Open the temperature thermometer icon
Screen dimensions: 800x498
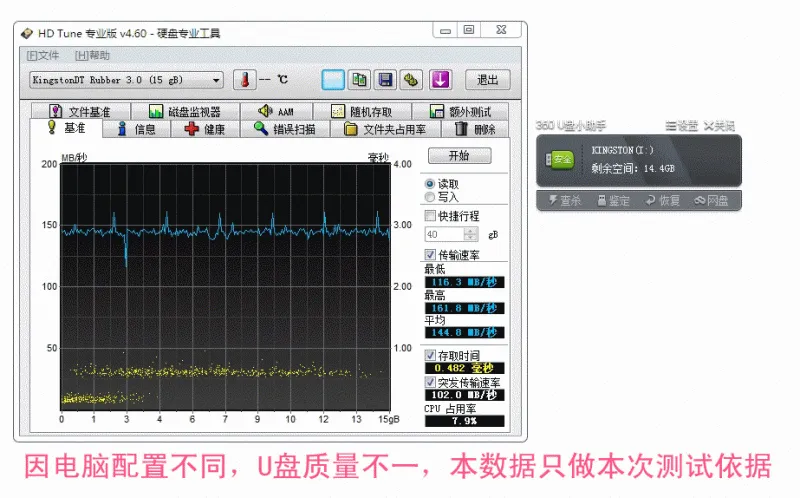tap(244, 80)
